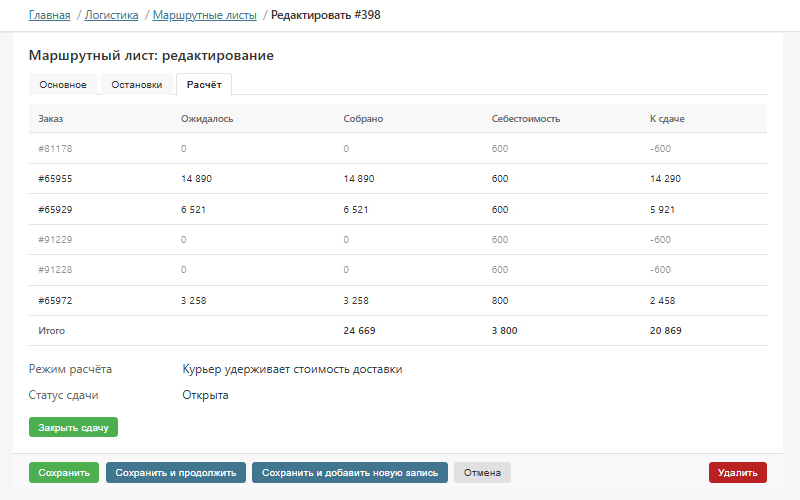
Task: Click the К сдаче column header
Action: click(667, 119)
